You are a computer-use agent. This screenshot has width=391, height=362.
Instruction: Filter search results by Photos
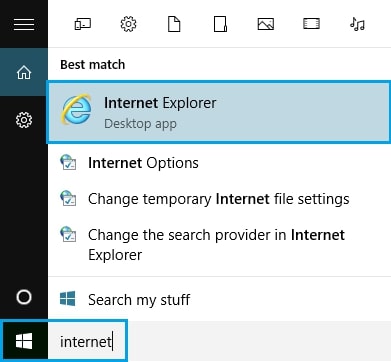pyautogui.click(x=266, y=24)
